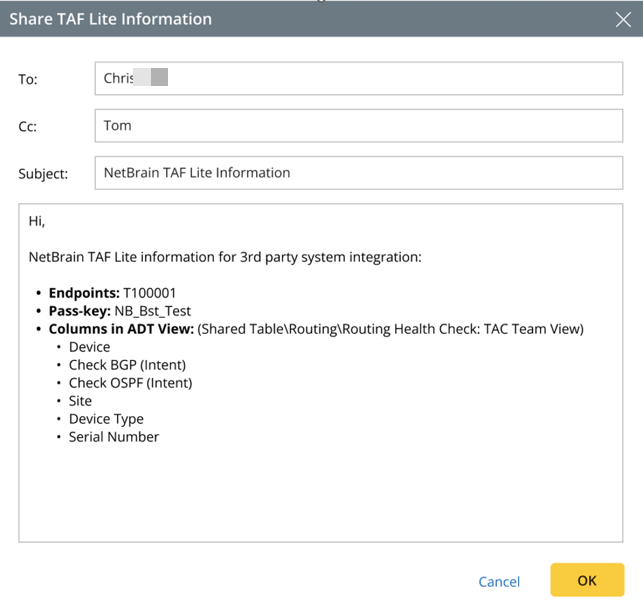The image size is (643, 609).
Task: Click the empty area of the message body
Action: click(x=320, y=495)
